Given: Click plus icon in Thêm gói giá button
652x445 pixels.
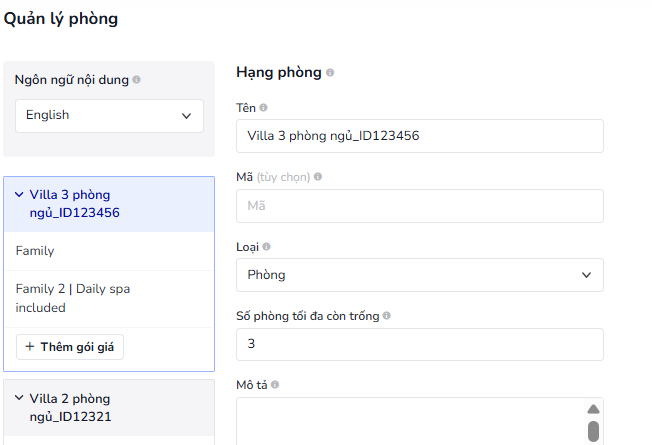Looking at the screenshot, I should click(30, 346).
